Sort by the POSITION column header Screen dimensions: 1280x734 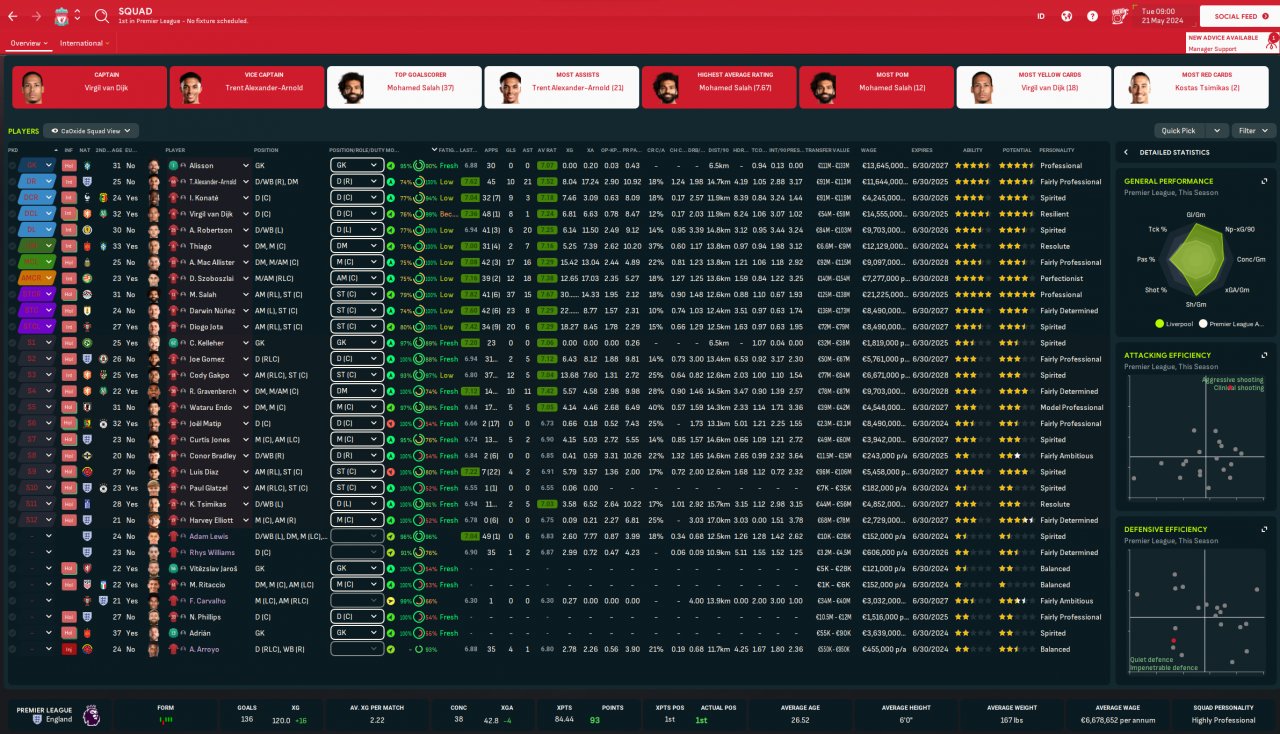click(x=266, y=150)
